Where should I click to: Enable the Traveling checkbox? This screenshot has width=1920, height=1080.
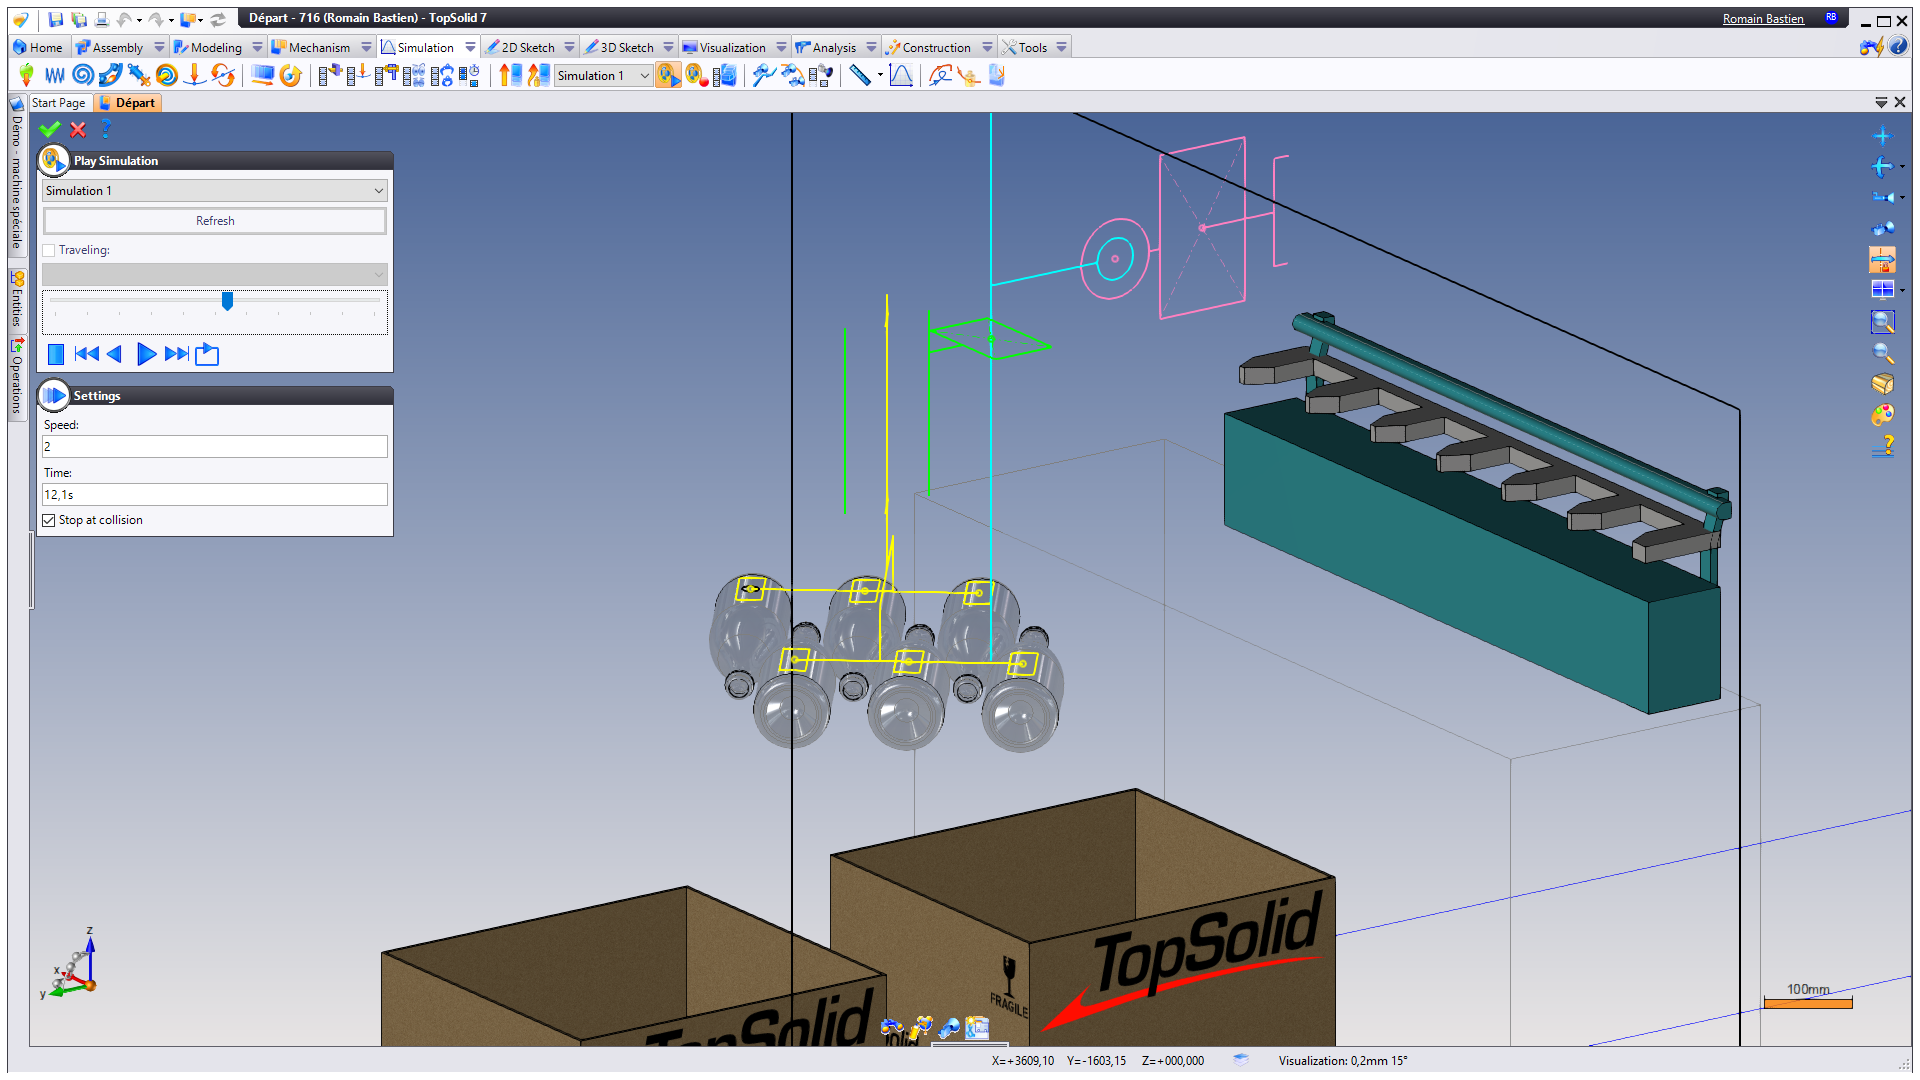click(x=49, y=250)
